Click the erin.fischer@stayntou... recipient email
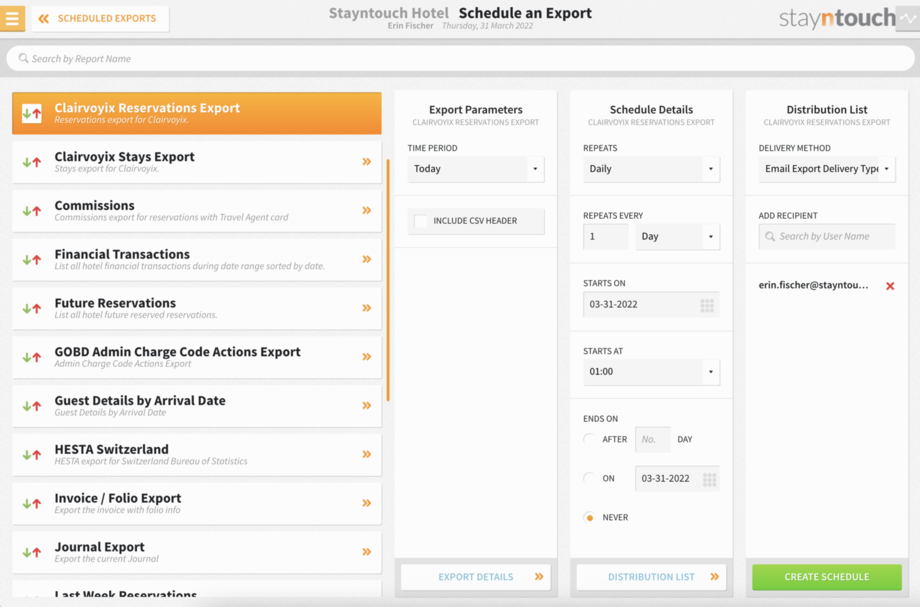Viewport: 920px width, 607px height. coord(813,285)
